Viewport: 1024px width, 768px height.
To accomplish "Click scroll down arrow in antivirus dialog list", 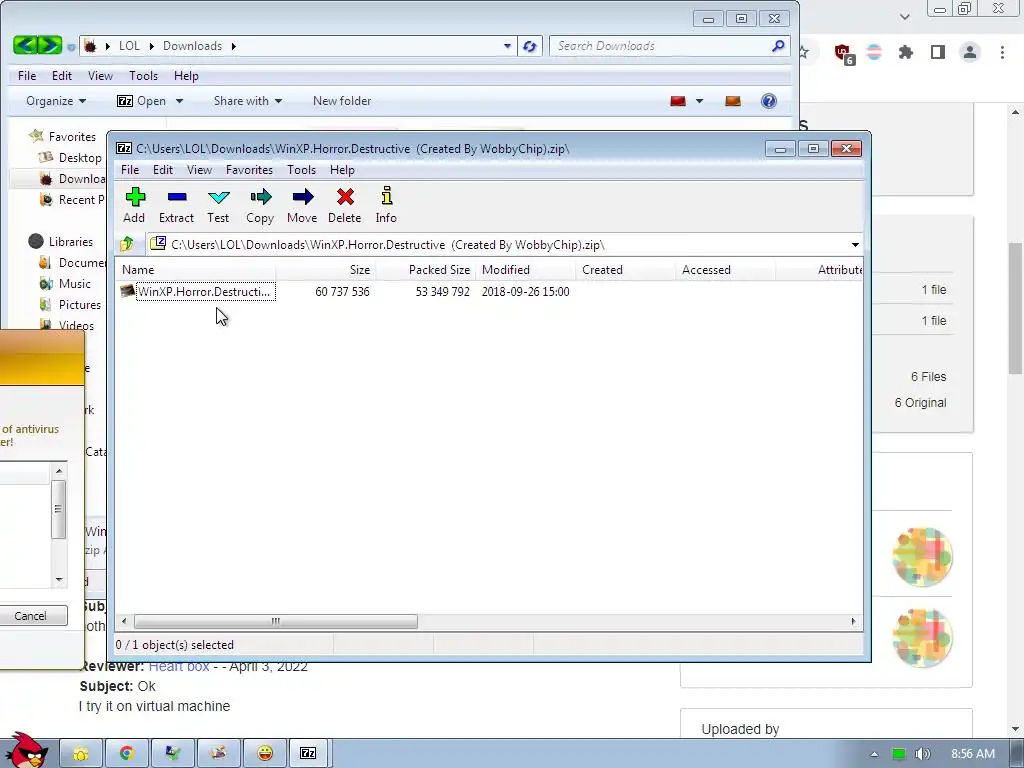I will coord(59,580).
